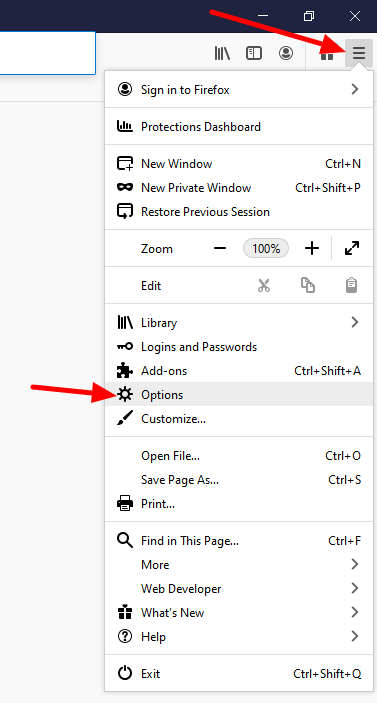Expand the Web Developer submenu

click(x=239, y=589)
